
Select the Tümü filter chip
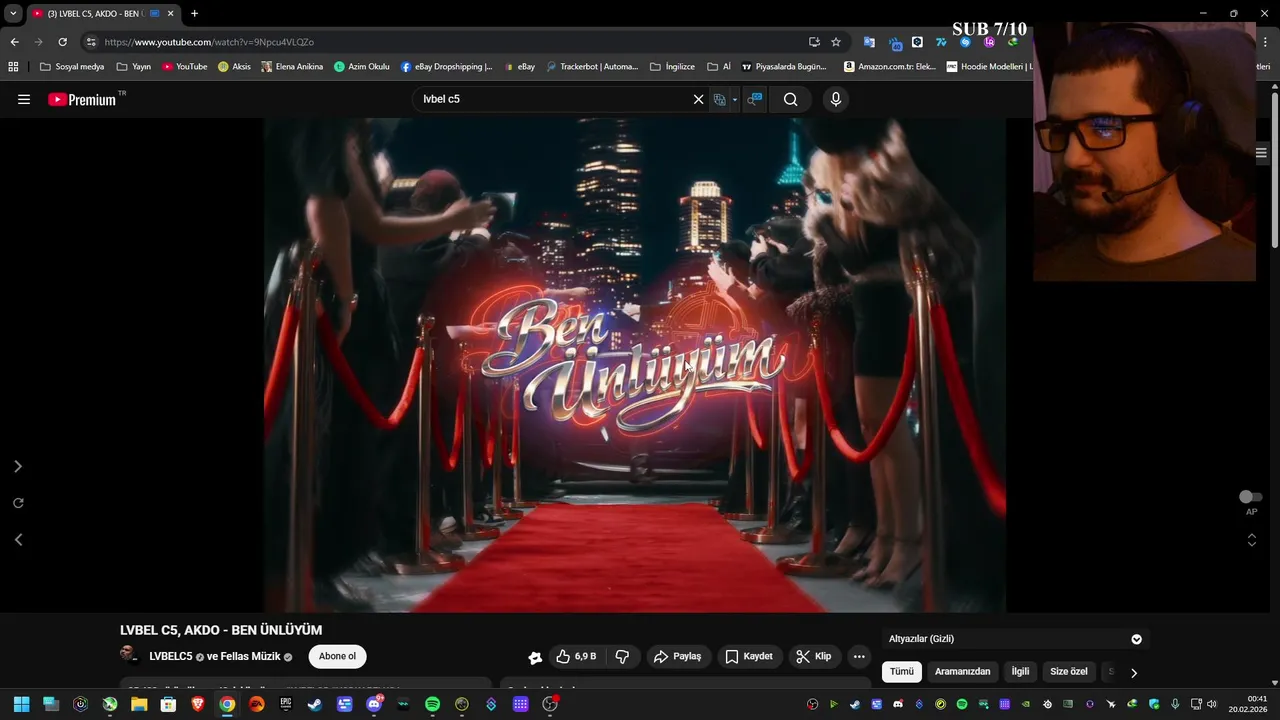(902, 672)
